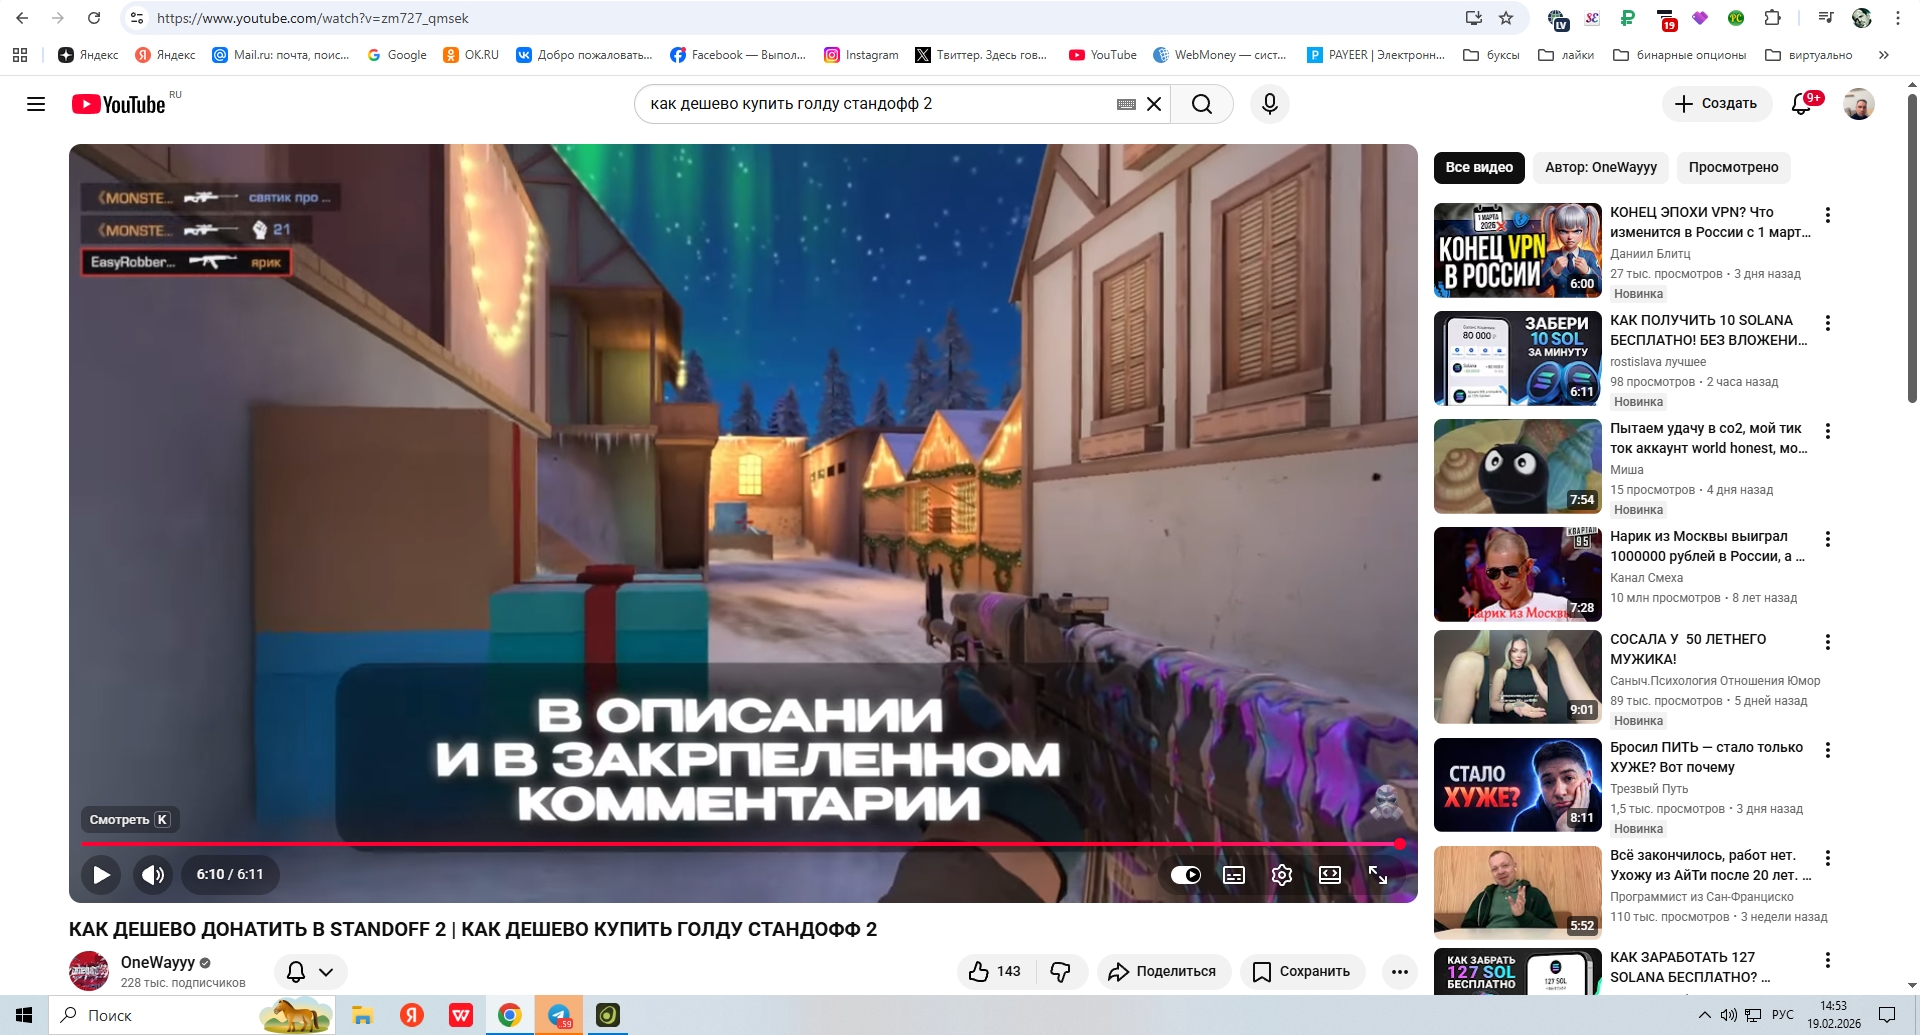Click the Создать create button
The height and width of the screenshot is (1035, 1920).
coord(1716,104)
